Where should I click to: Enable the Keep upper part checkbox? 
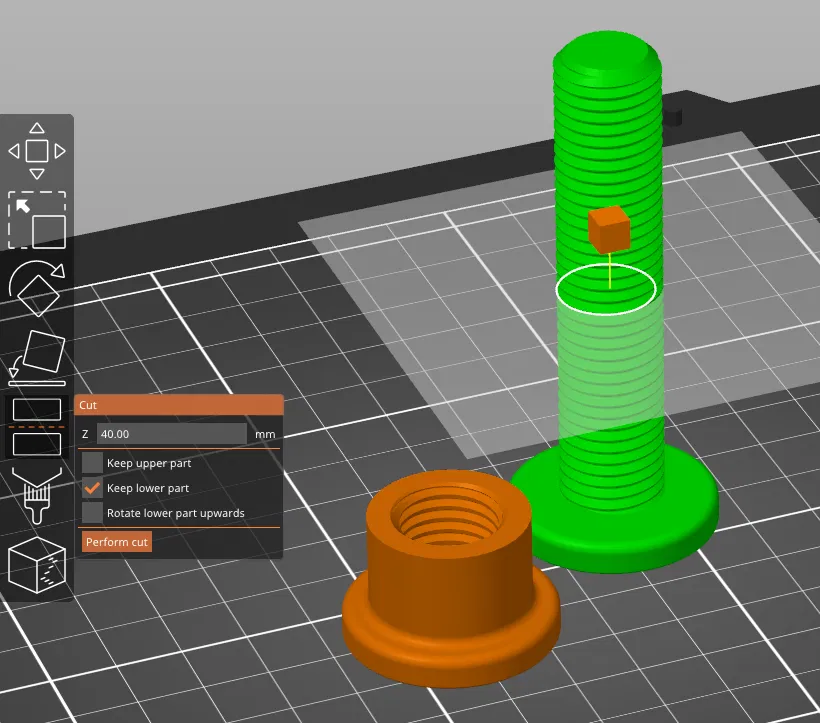(92, 463)
